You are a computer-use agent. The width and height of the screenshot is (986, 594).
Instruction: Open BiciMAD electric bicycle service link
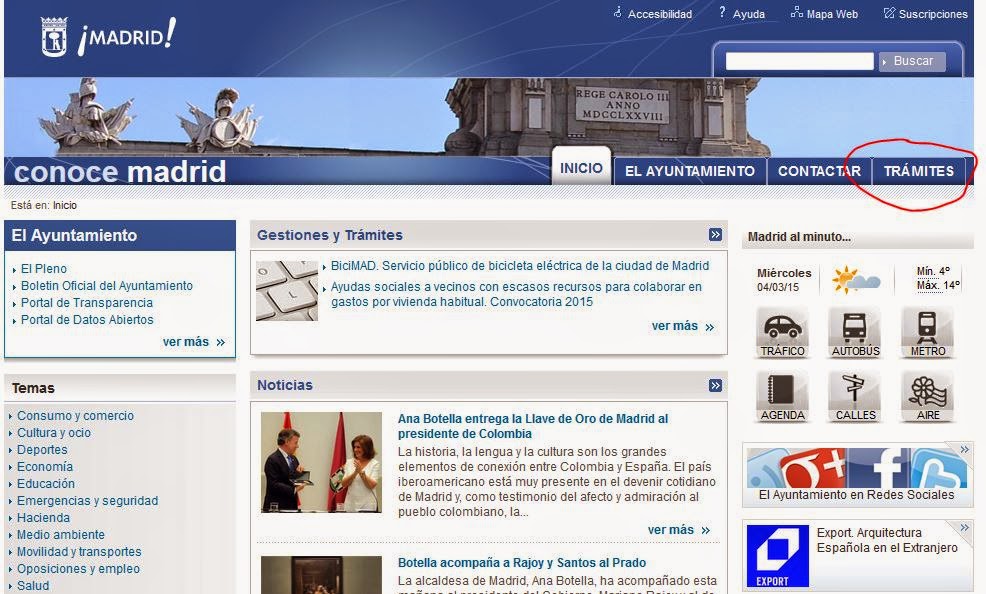pos(520,266)
